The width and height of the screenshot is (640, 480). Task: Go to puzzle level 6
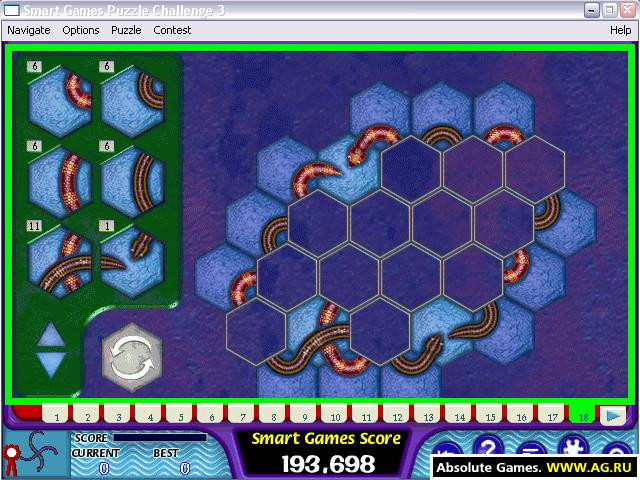[x=212, y=416]
